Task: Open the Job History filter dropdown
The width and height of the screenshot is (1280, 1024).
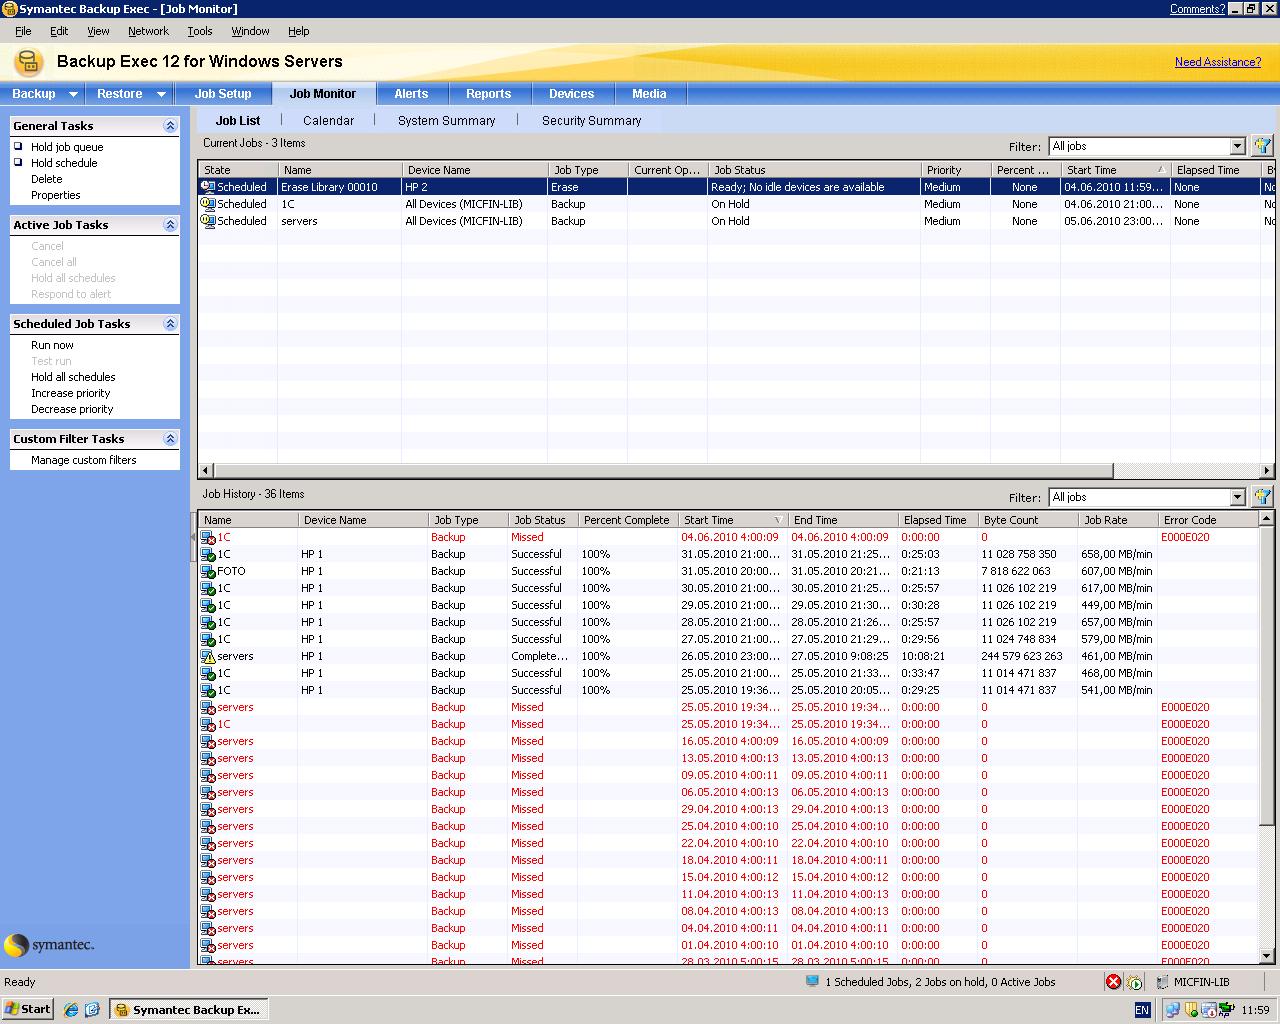Action: 1237,497
